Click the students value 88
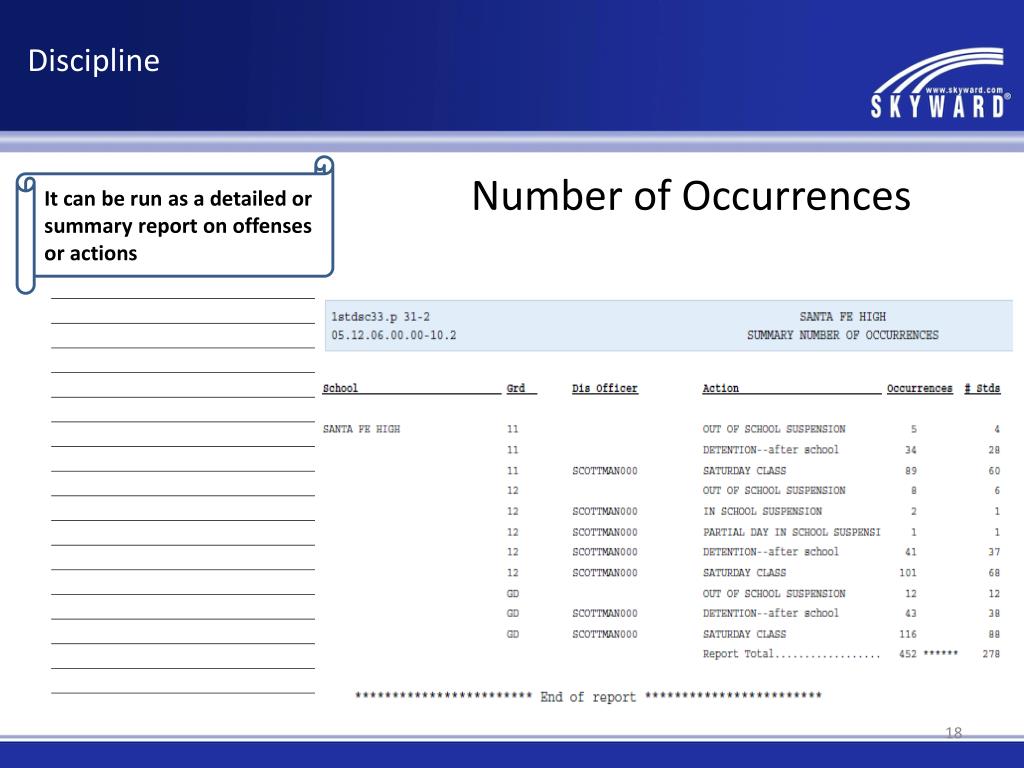Screen dimensions: 1024x768 [994, 634]
